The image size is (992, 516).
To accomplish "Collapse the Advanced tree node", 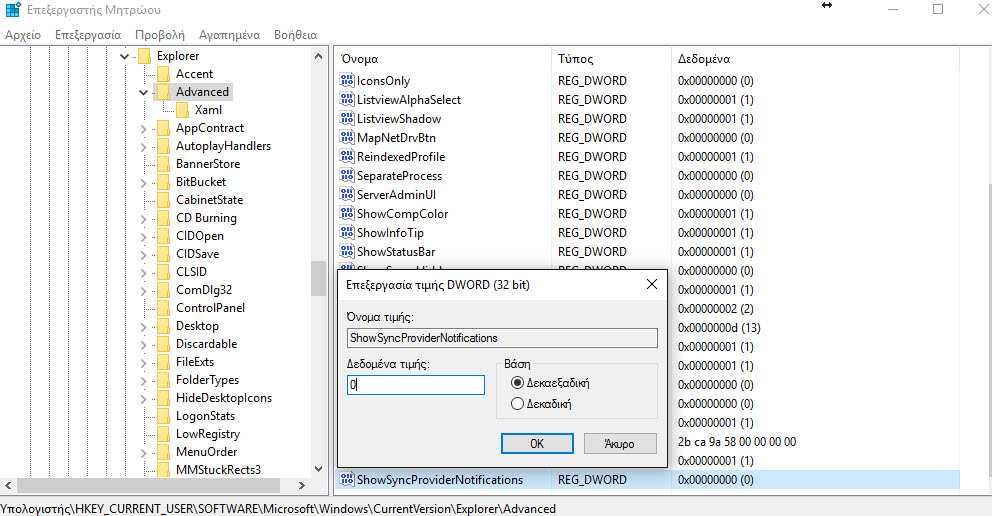I will coord(144,92).
